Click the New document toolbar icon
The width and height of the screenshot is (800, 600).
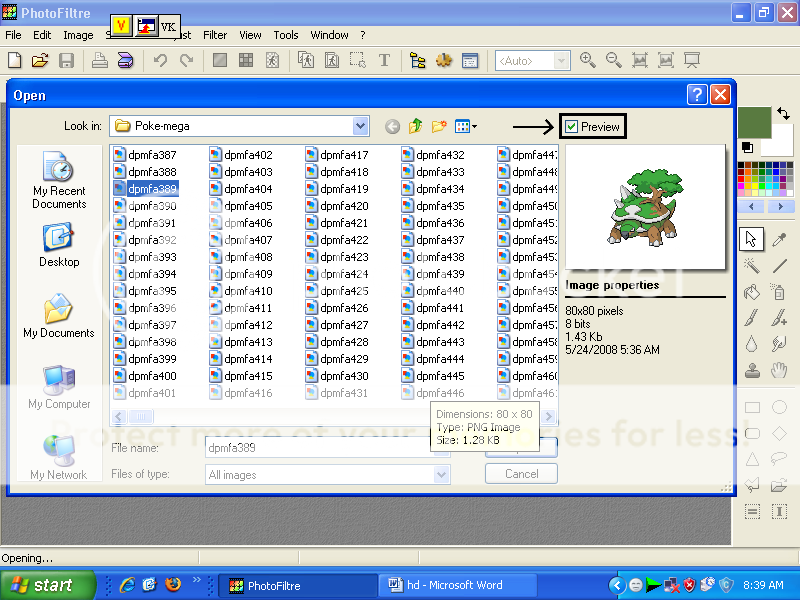click(15, 61)
